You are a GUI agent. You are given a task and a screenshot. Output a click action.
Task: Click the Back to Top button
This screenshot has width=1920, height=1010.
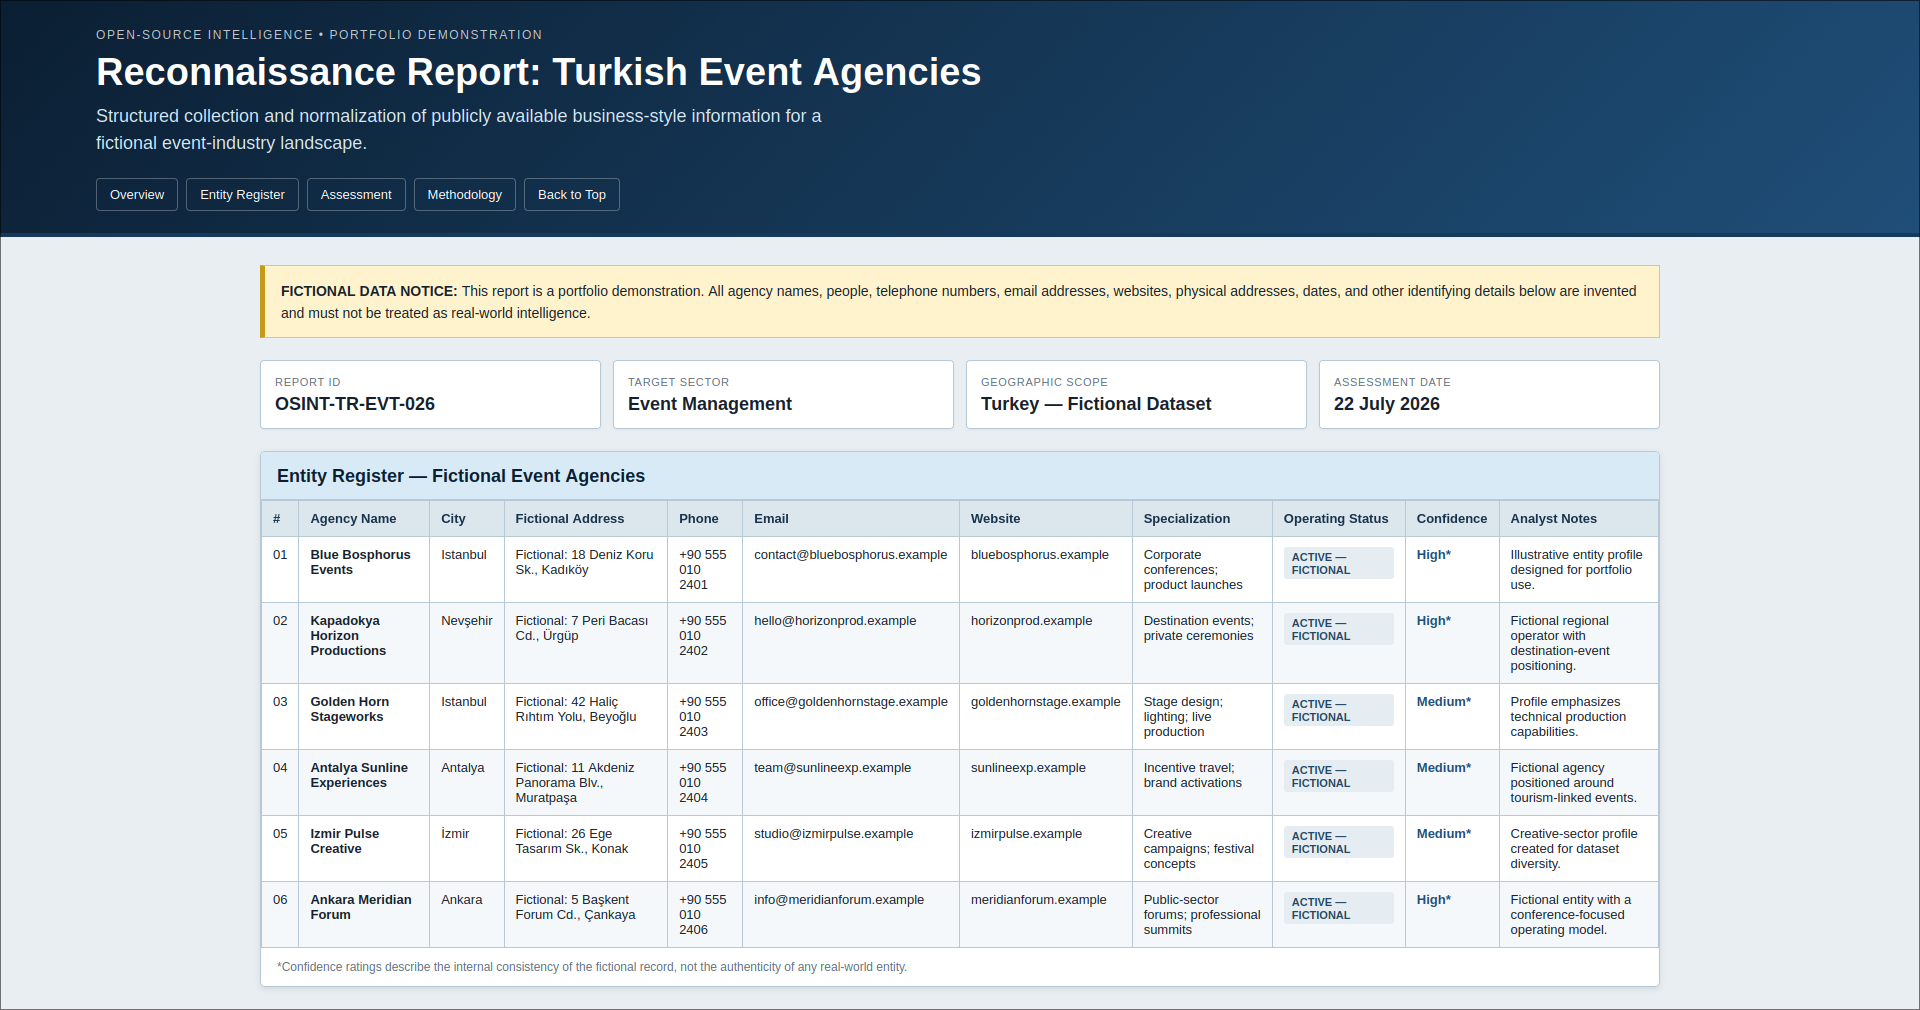(x=572, y=195)
